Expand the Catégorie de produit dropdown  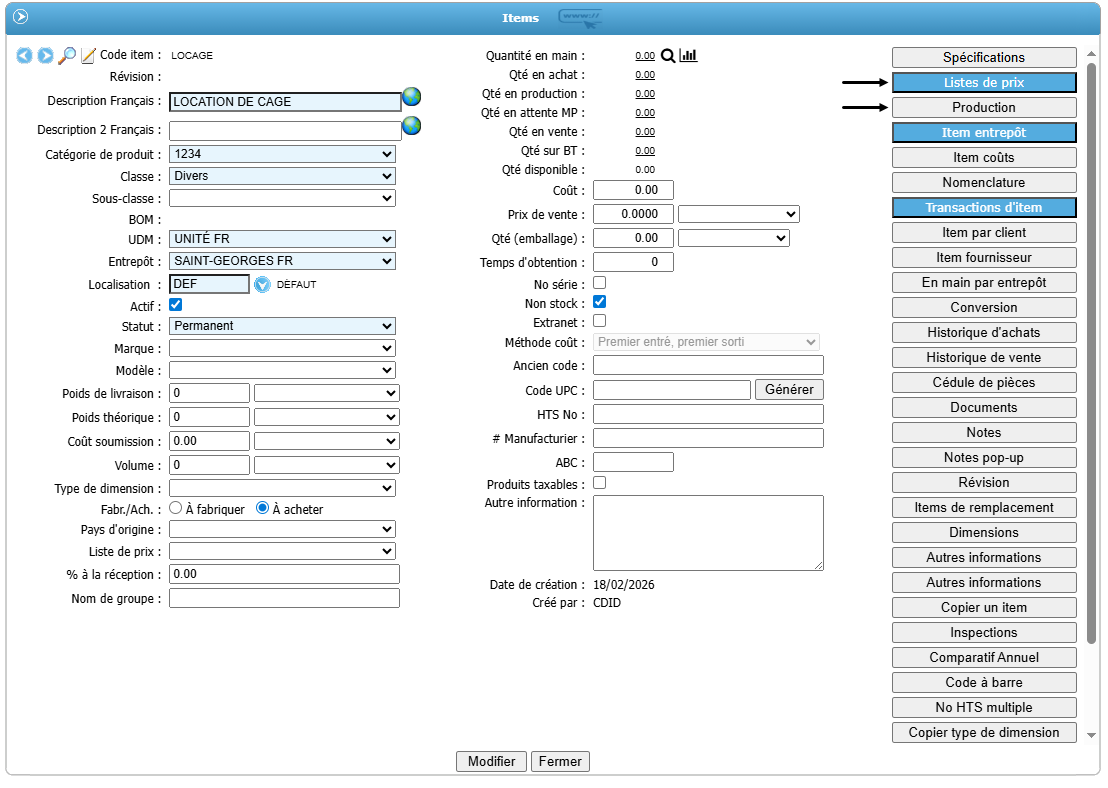282,154
